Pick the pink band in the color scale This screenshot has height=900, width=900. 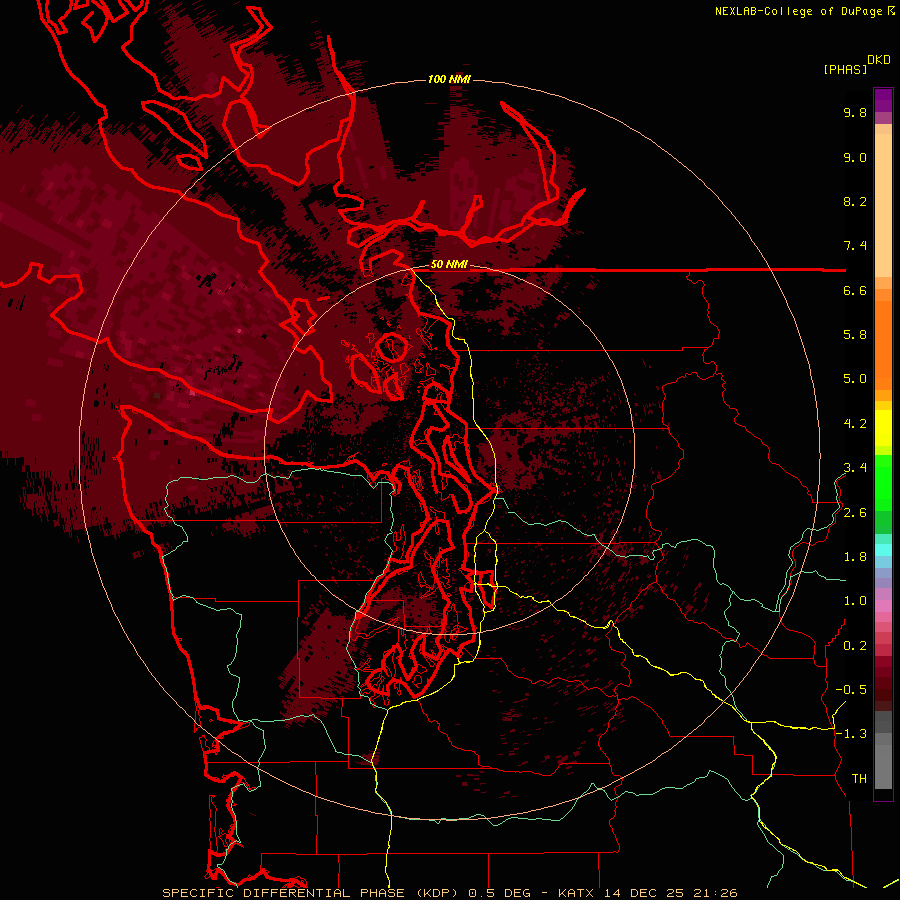(x=883, y=606)
